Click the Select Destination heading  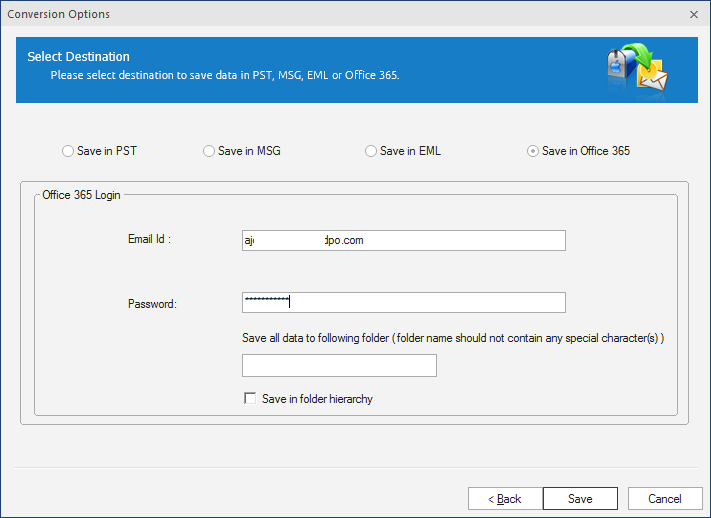pos(78,57)
